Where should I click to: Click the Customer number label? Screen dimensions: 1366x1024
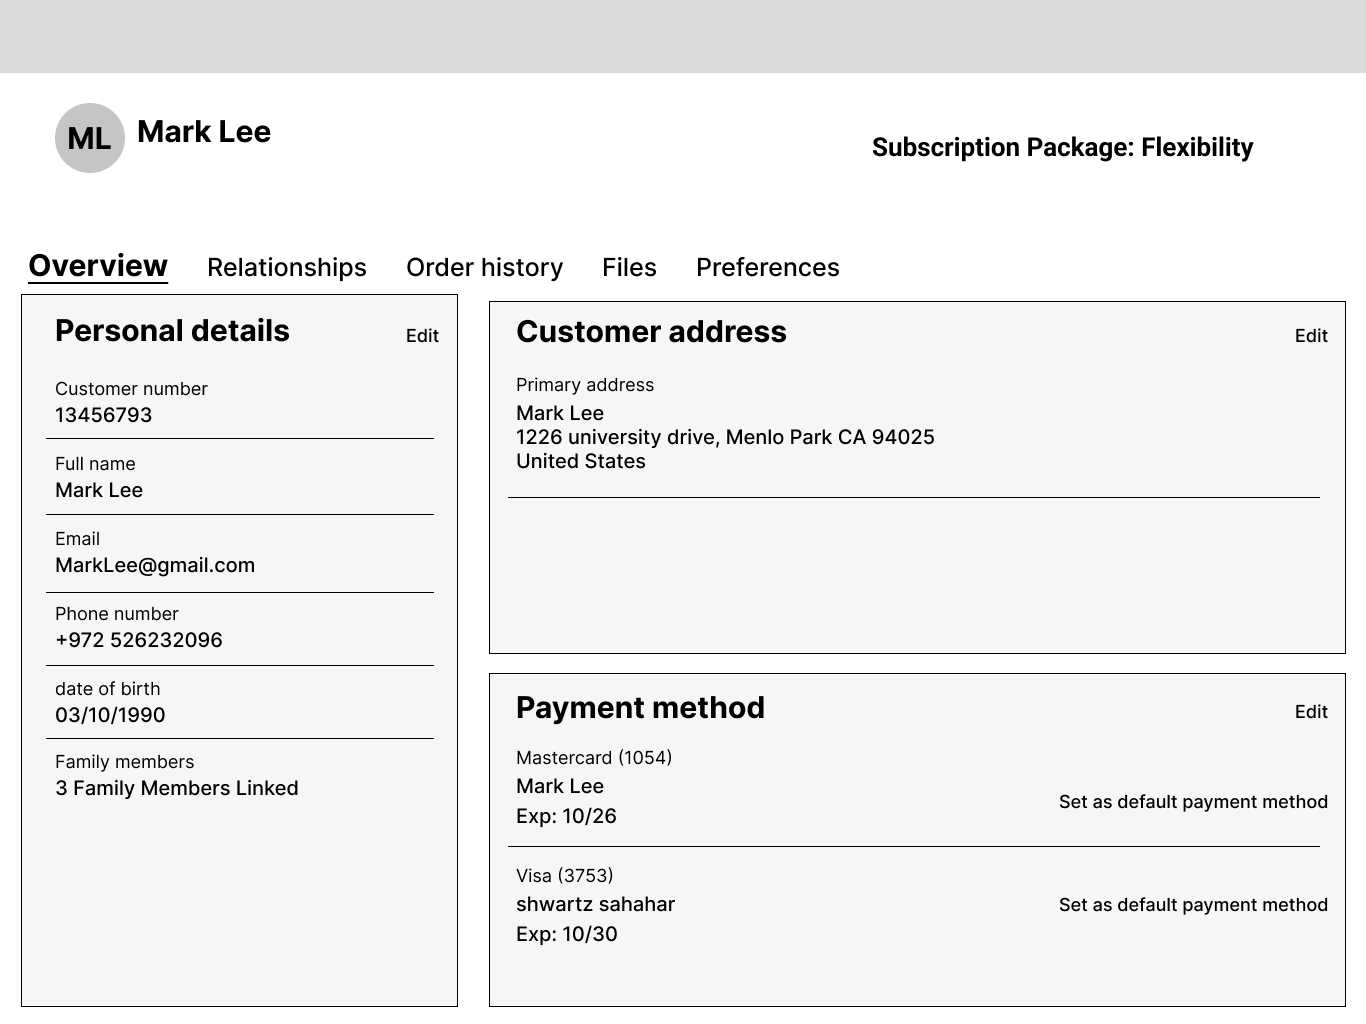(131, 389)
